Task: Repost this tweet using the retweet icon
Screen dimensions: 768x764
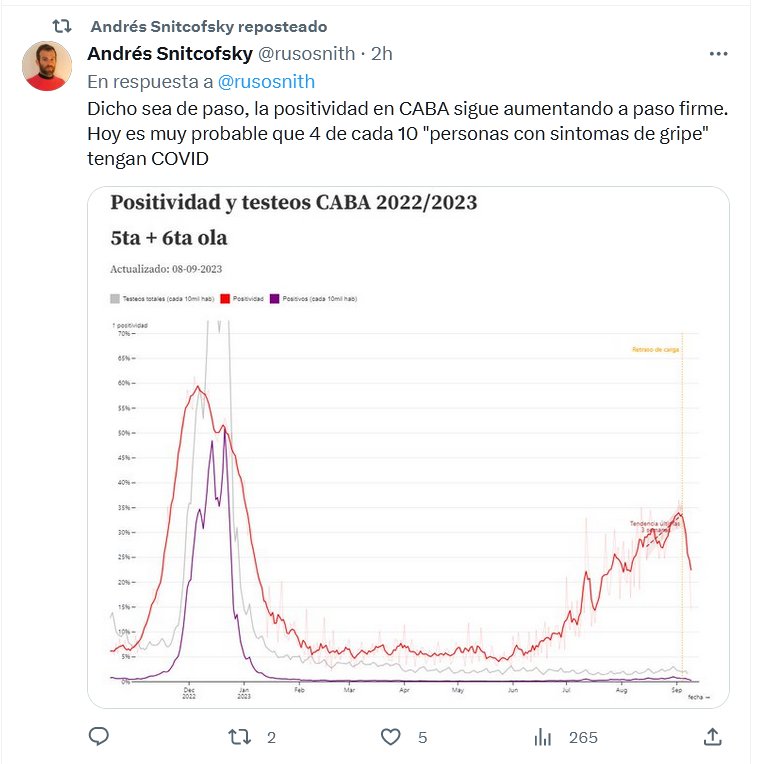Action: tap(240, 737)
